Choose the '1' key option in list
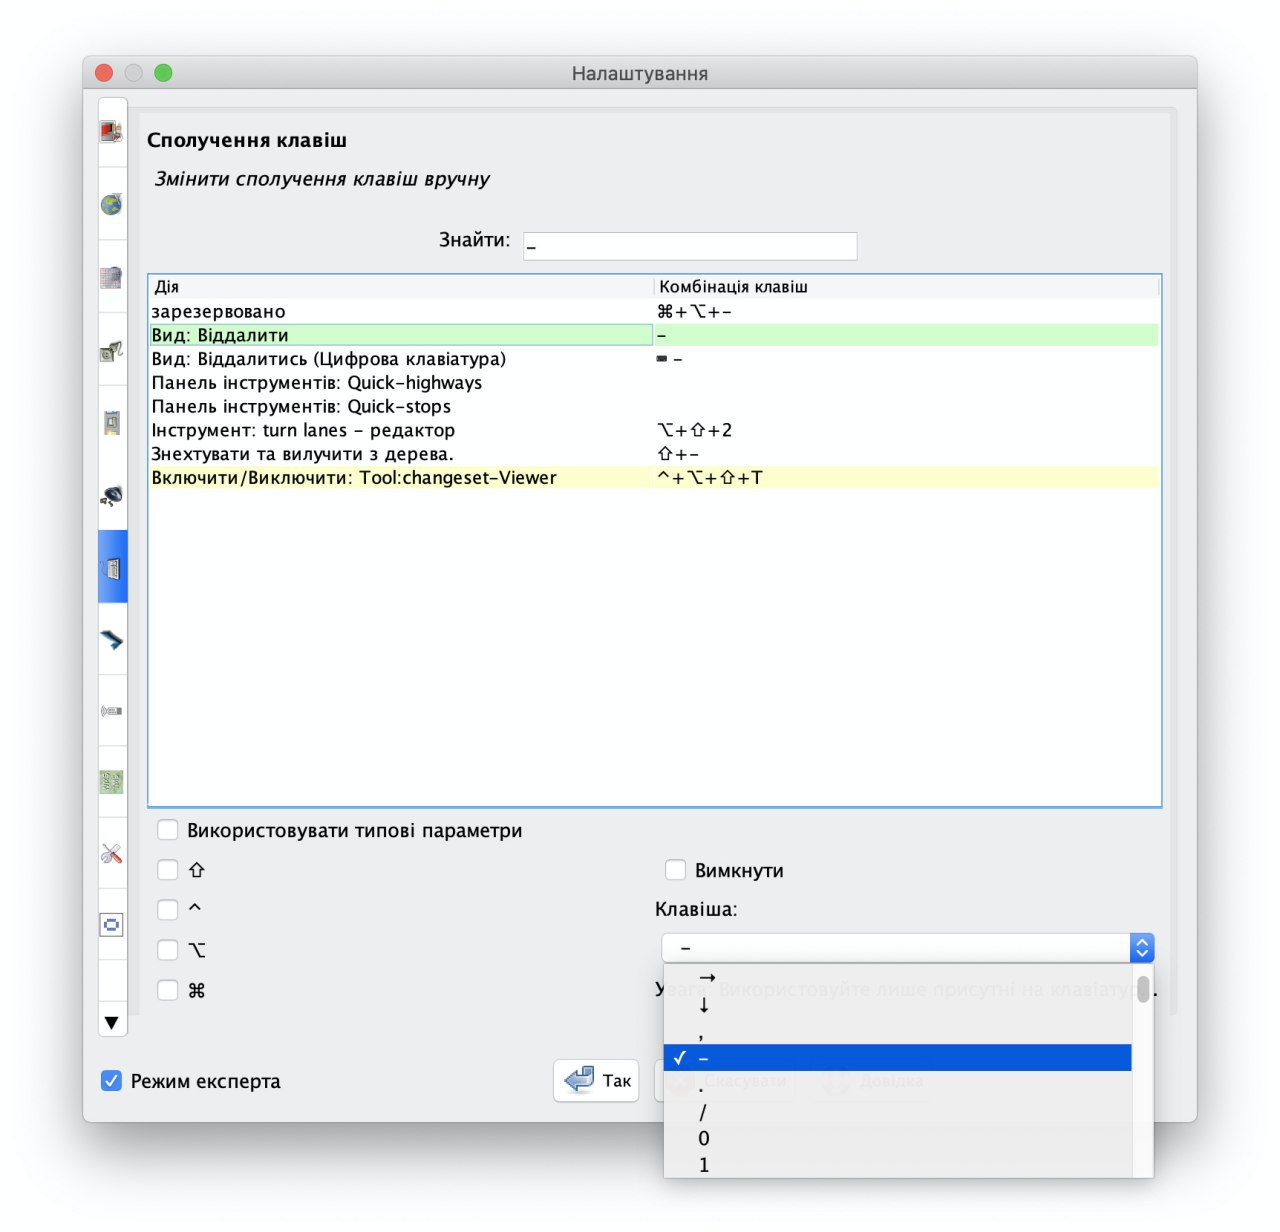Image resolution: width=1280 pixels, height=1232 pixels. 898,1164
